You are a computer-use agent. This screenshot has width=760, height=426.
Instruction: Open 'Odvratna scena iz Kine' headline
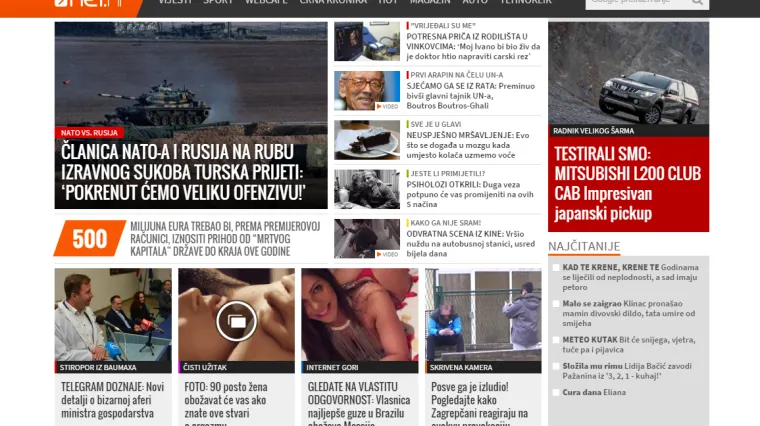[471, 244]
